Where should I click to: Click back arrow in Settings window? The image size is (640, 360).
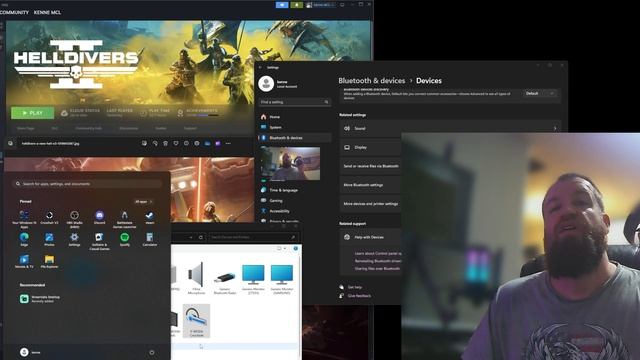pos(260,67)
